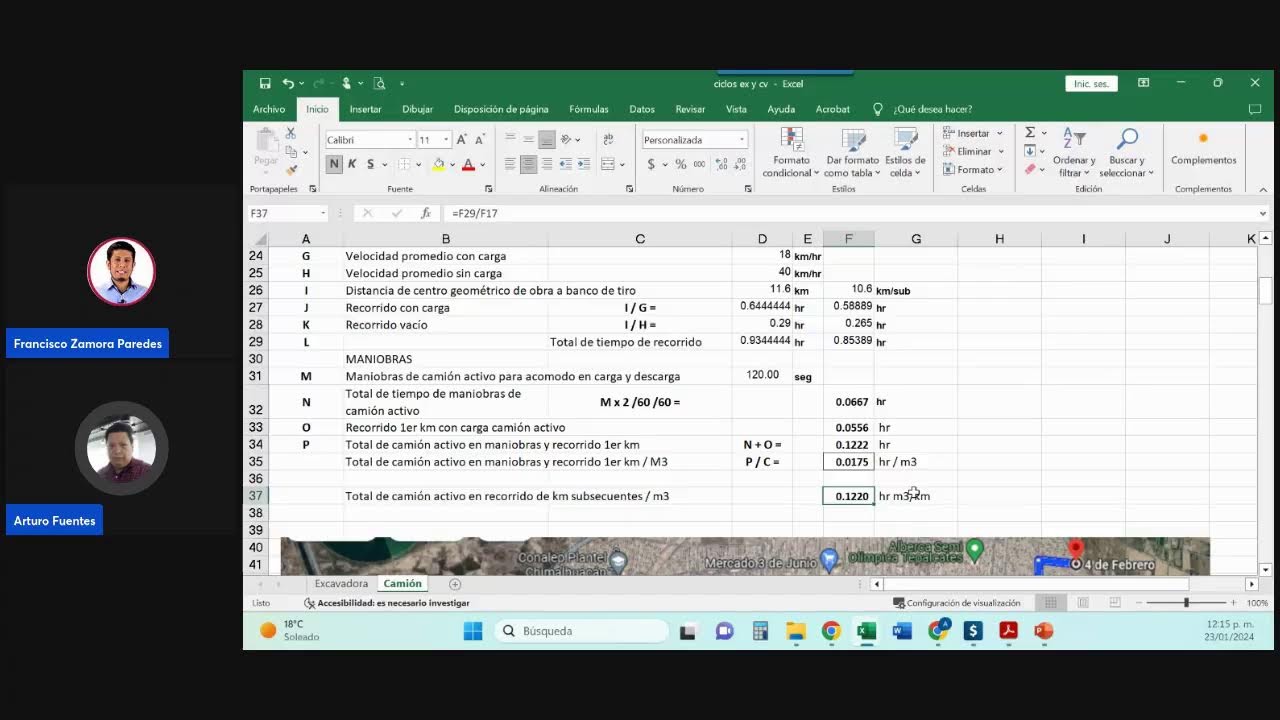Click the accounting dollar format icon
Viewport: 1280px width, 720px height.
pyautogui.click(x=651, y=164)
